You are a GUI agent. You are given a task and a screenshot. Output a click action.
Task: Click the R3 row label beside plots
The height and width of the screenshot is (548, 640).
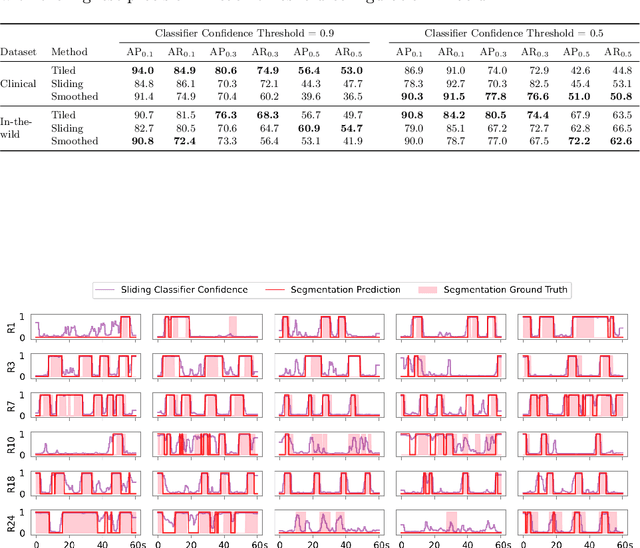(x=12, y=366)
